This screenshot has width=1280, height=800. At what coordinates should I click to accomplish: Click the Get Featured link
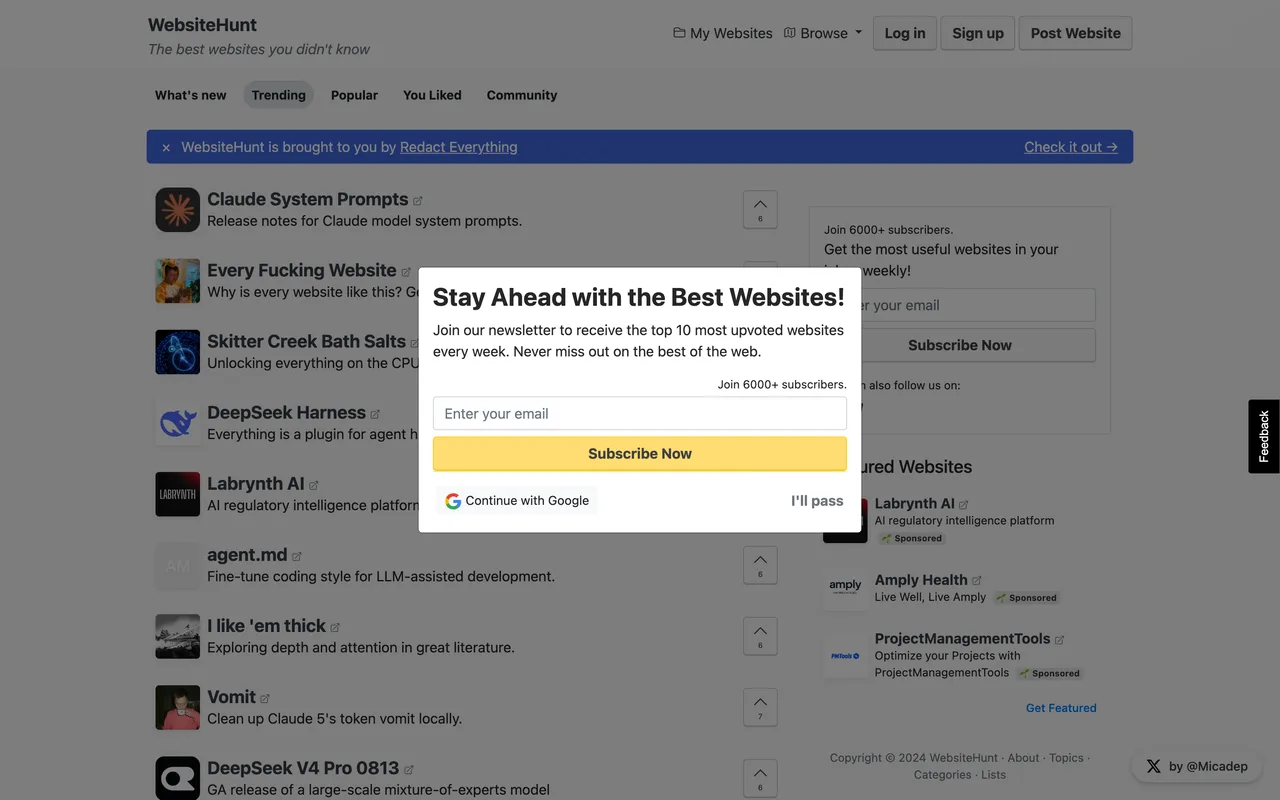tap(1061, 708)
